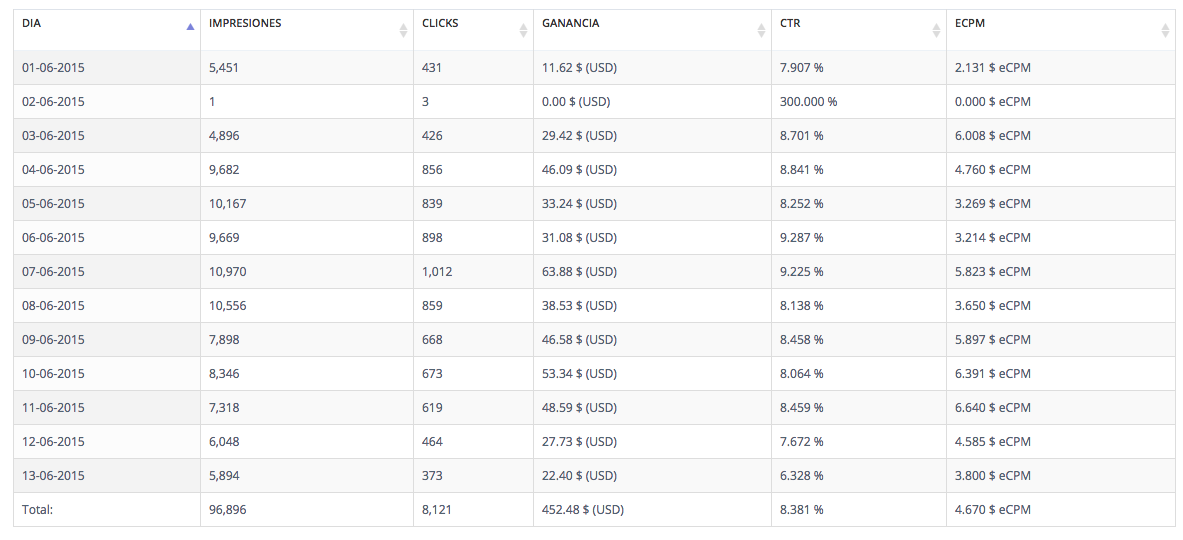Click the 07-06-2015 row date
Image resolution: width=1183 pixels, height=540 pixels.
click(53, 272)
